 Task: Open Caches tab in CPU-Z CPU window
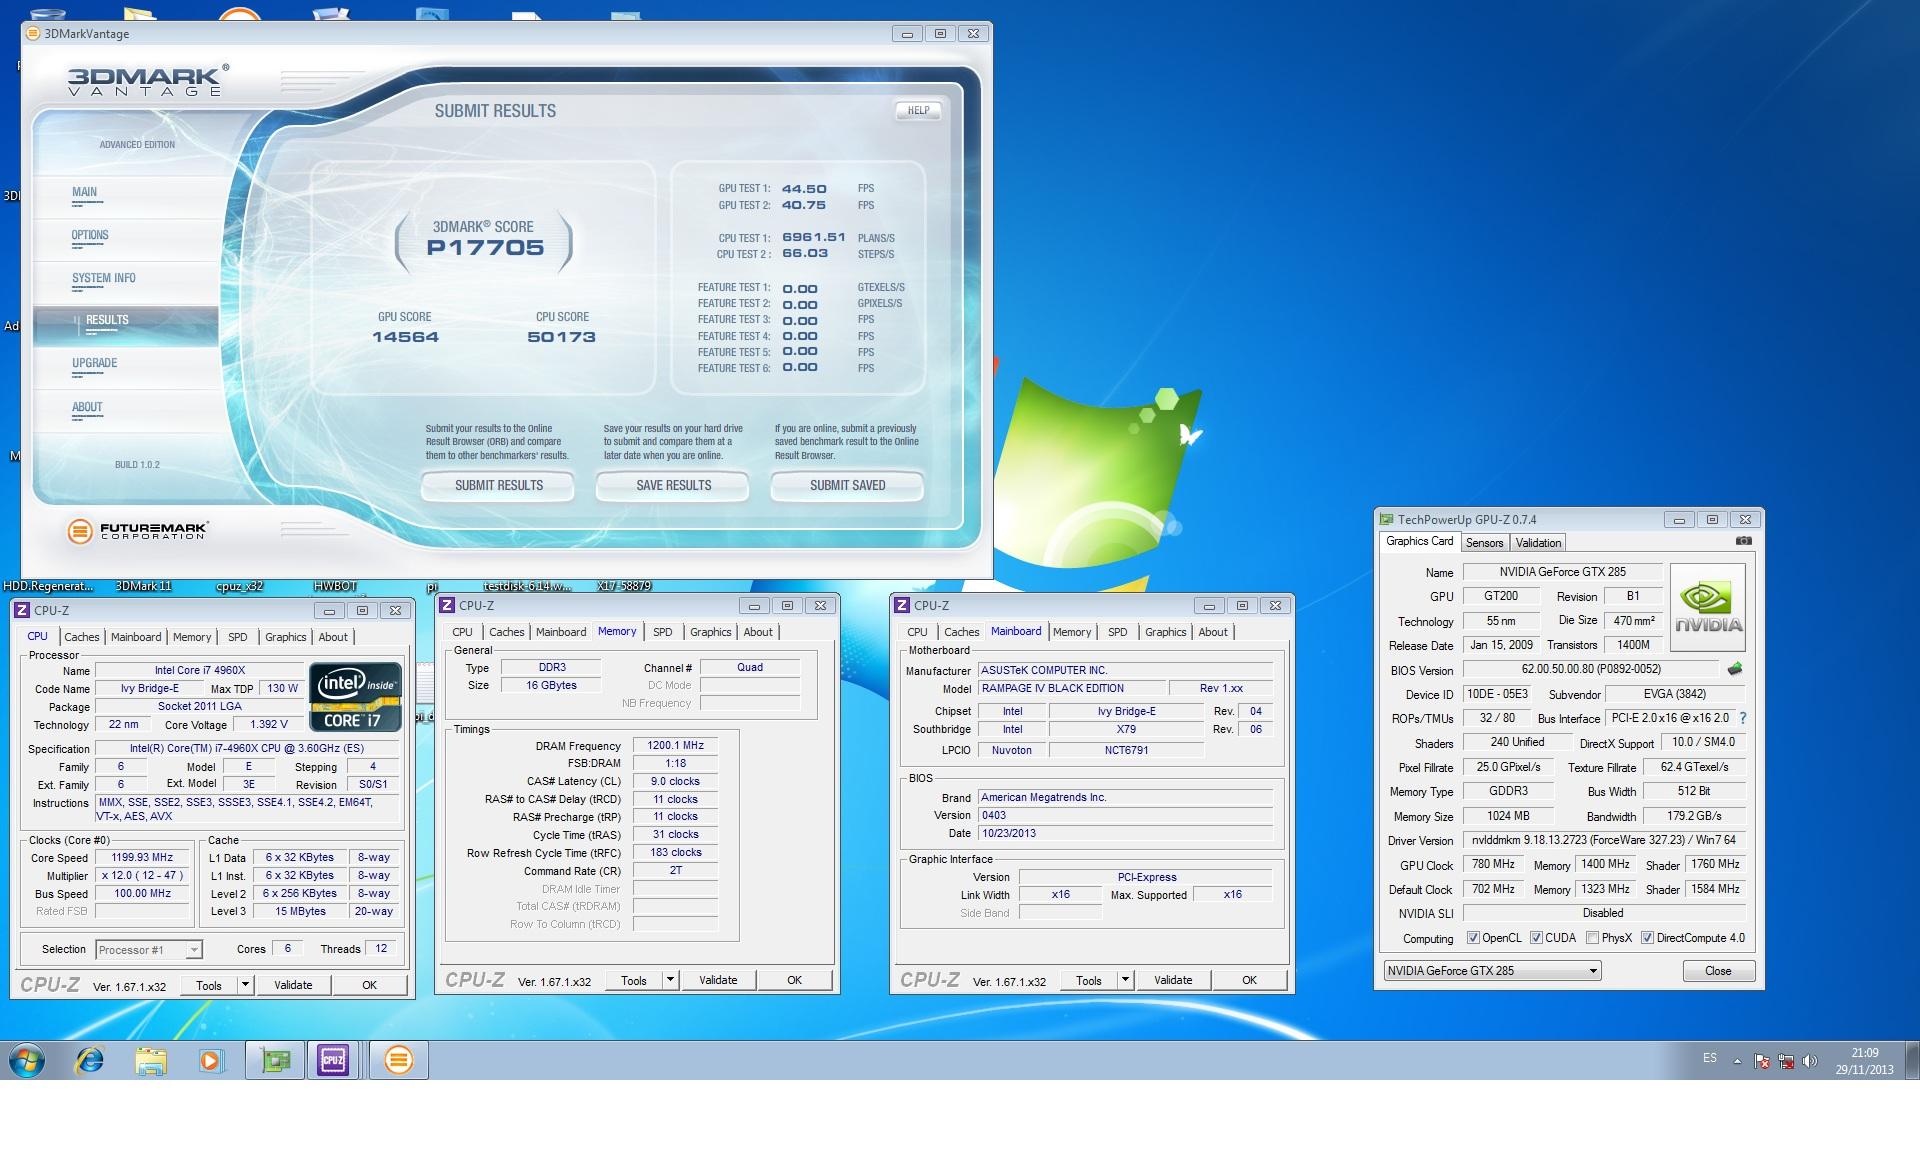click(82, 637)
